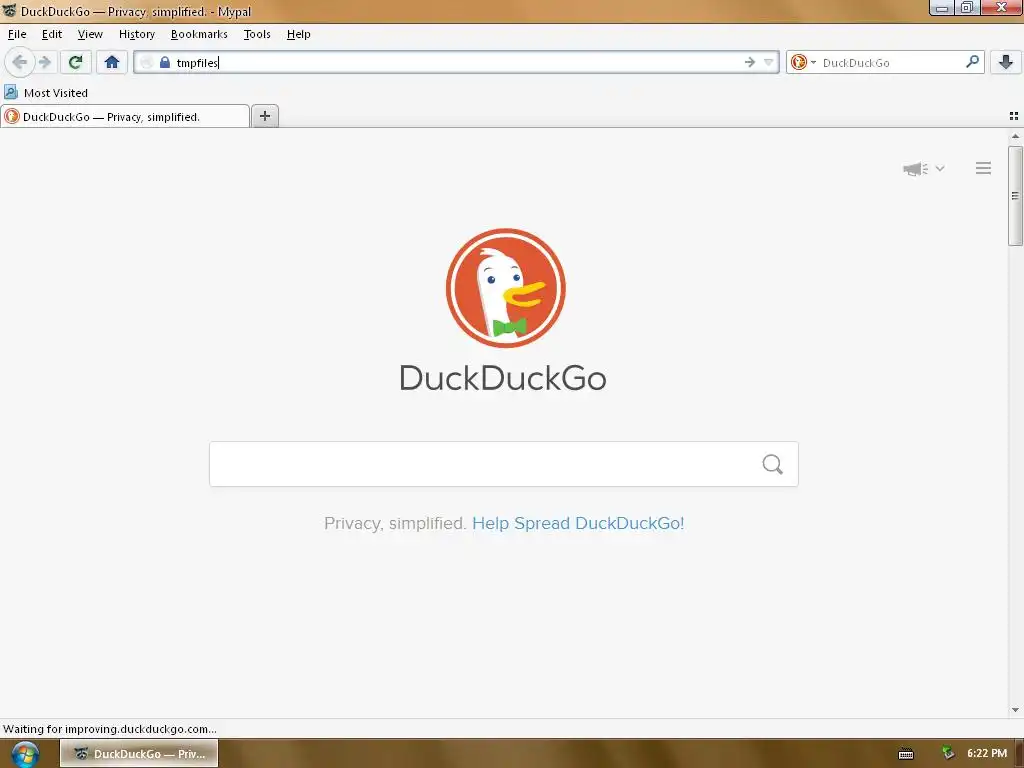This screenshot has width=1024, height=768.
Task: Open the Edit menu
Action: click(x=52, y=34)
